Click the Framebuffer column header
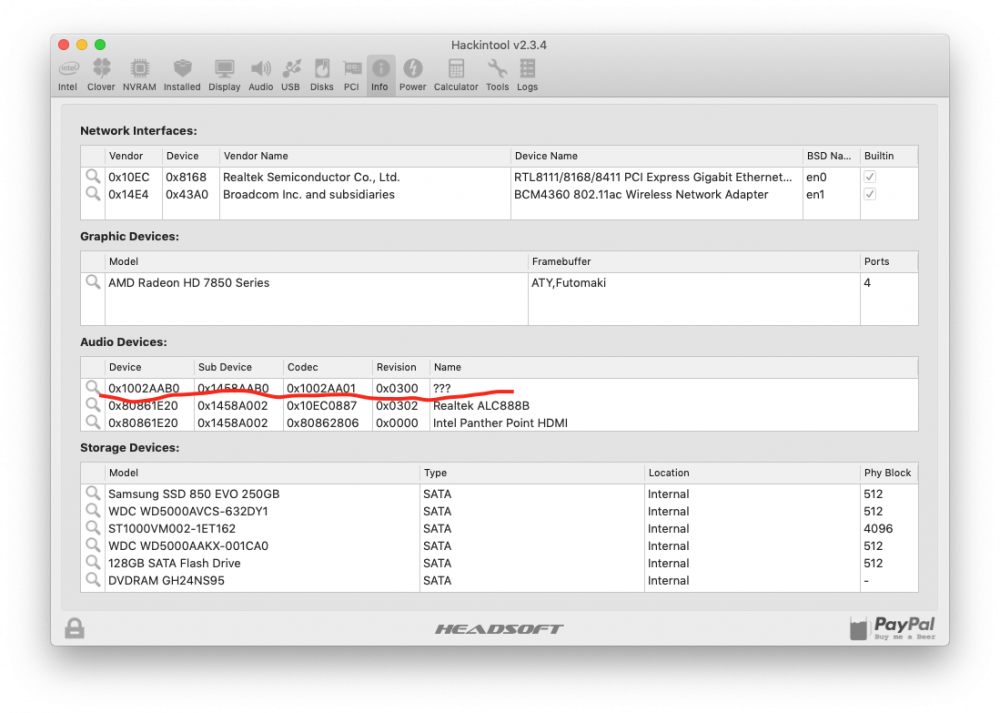 click(x=694, y=261)
